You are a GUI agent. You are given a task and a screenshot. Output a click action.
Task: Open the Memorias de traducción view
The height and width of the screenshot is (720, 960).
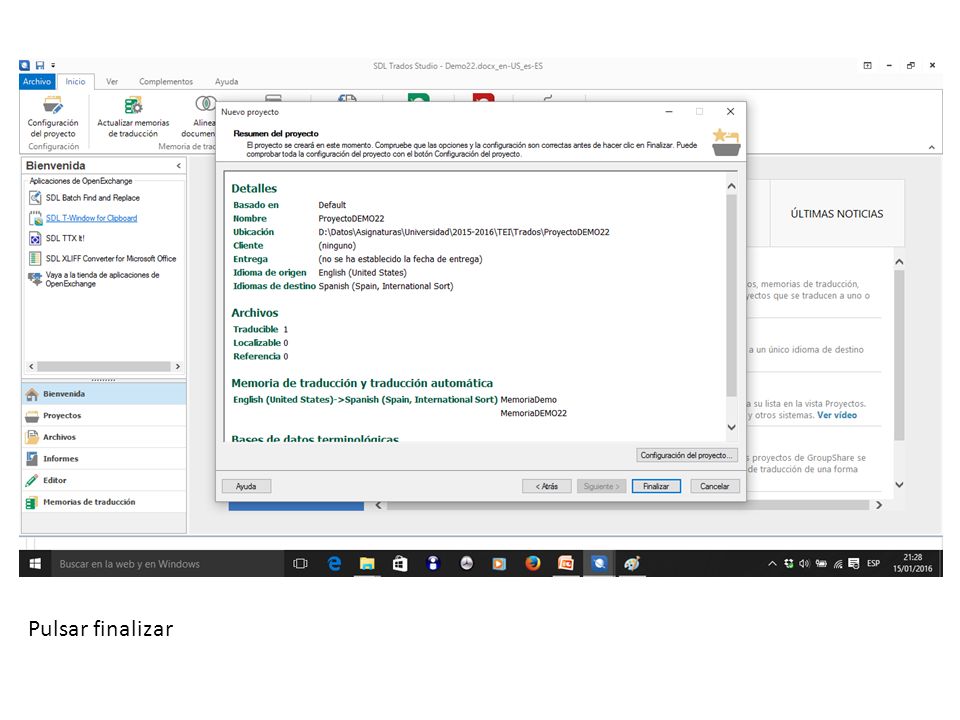tap(104, 502)
